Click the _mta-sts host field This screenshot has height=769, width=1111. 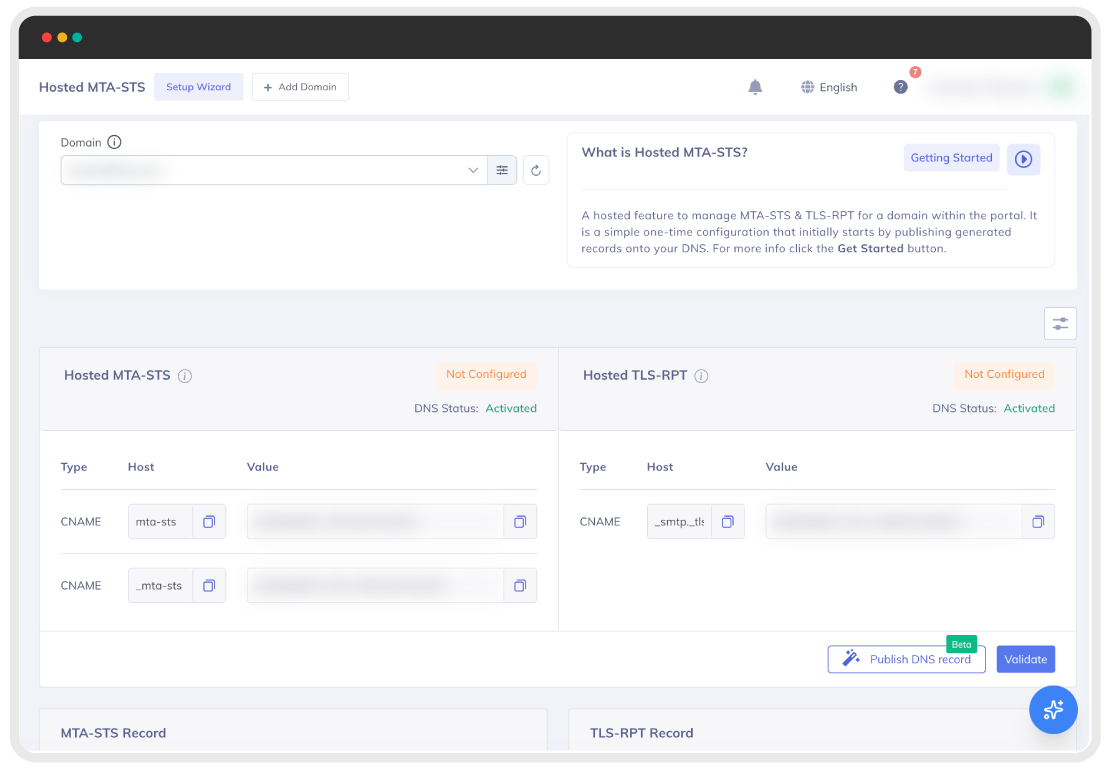[161, 585]
